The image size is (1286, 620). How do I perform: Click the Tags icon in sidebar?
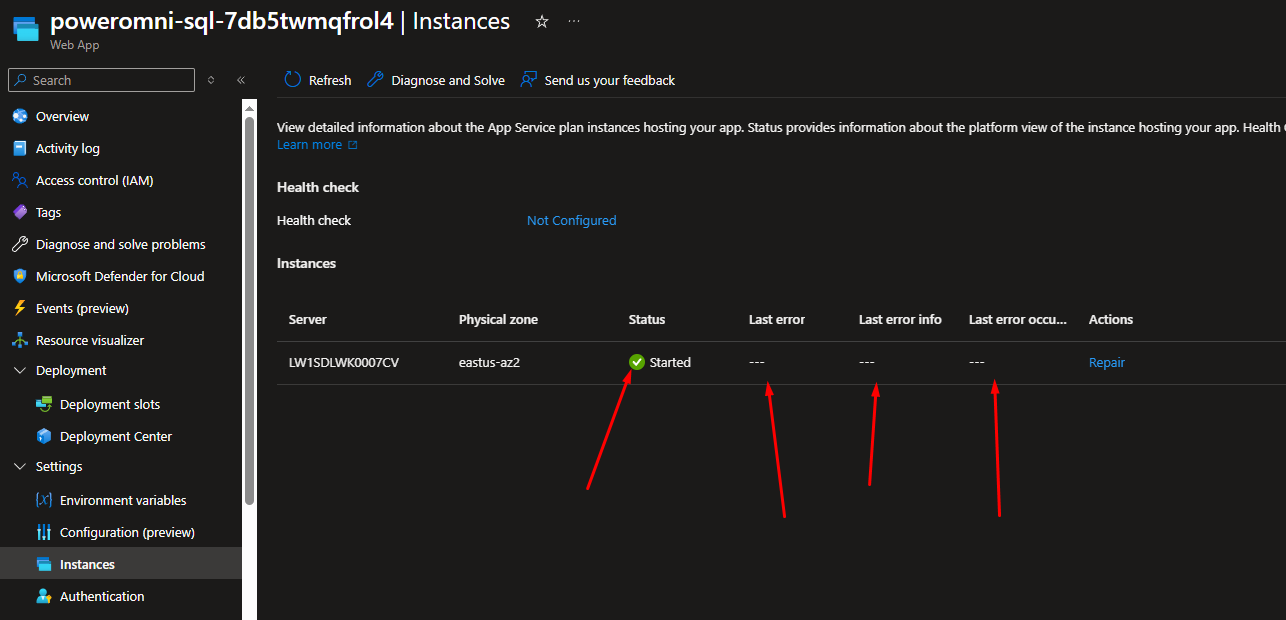[19, 213]
